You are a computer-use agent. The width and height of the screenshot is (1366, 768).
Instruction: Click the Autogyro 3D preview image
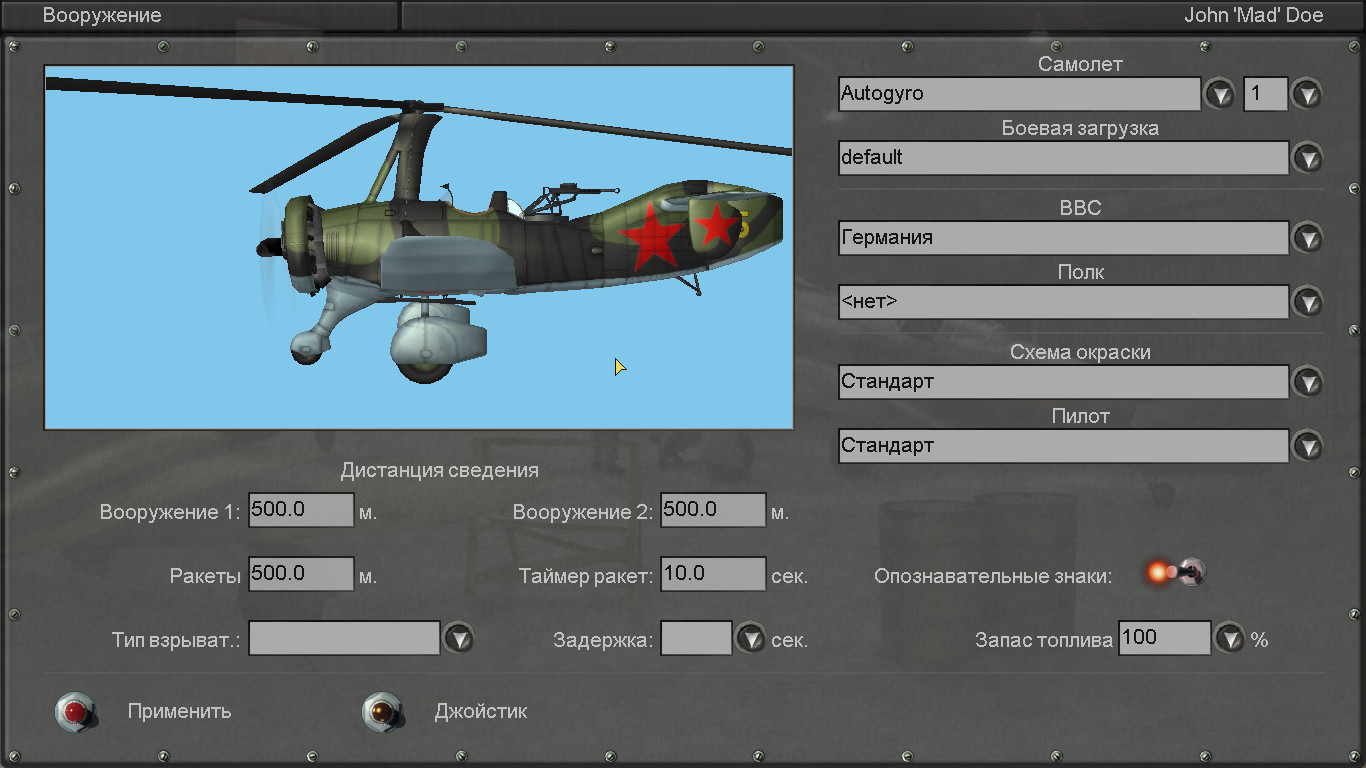419,247
